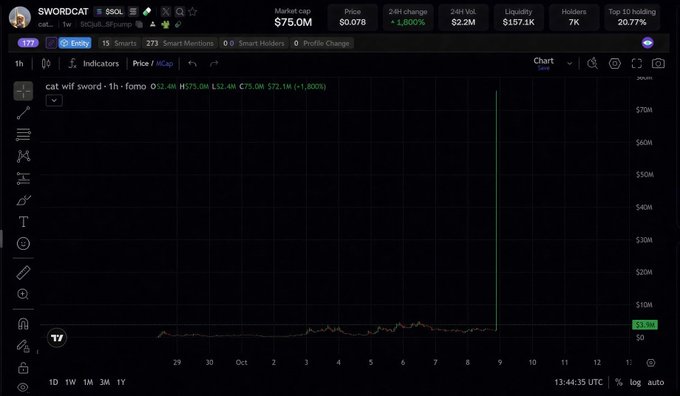Click the purple eye icon

coord(647,43)
